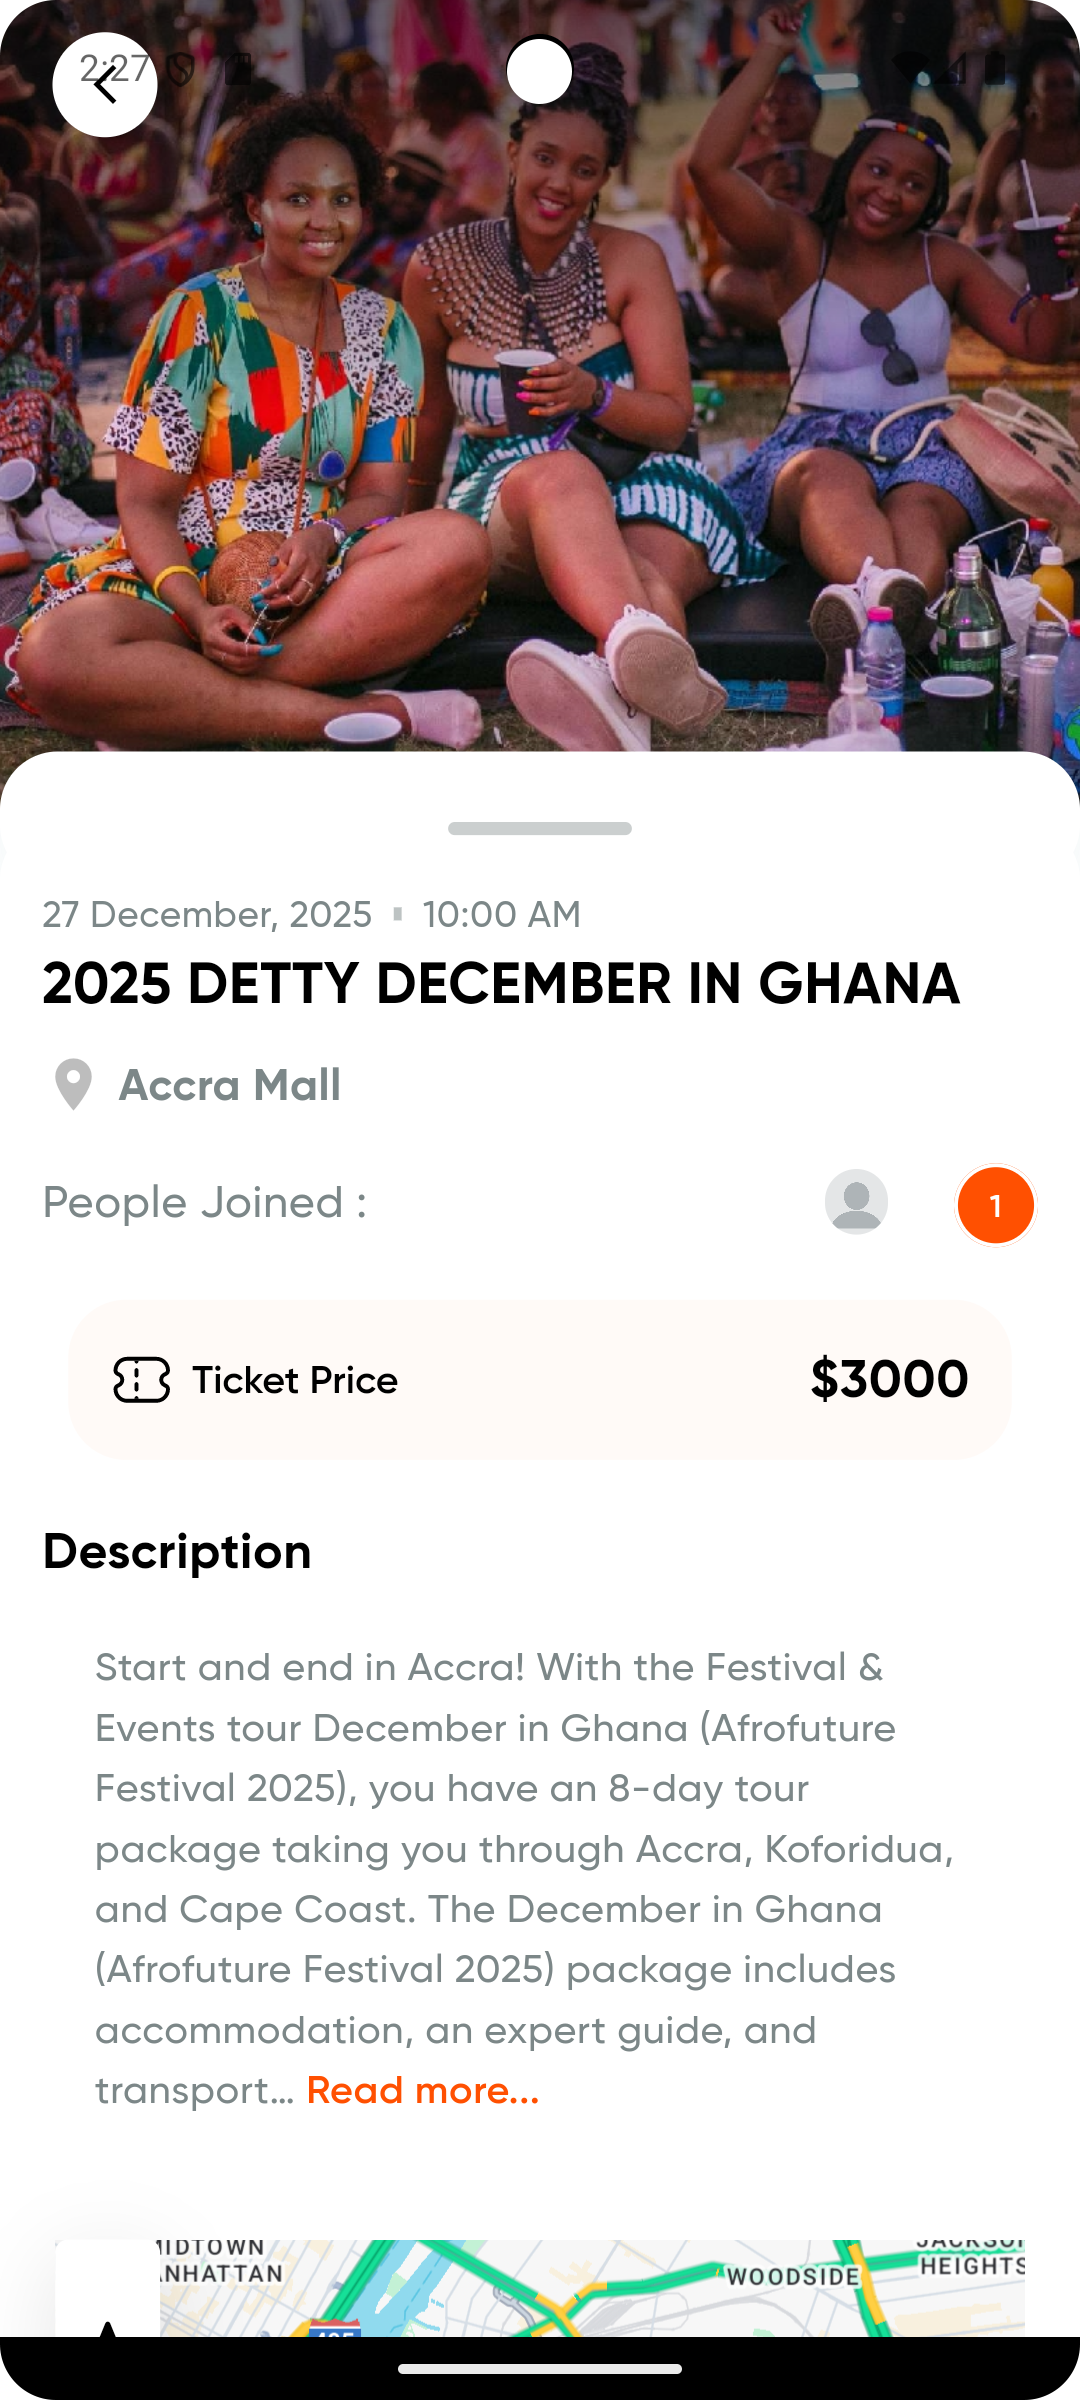Tap the home gesture bar
Screen dimensions: 1080x2400
[x=540, y=2368]
